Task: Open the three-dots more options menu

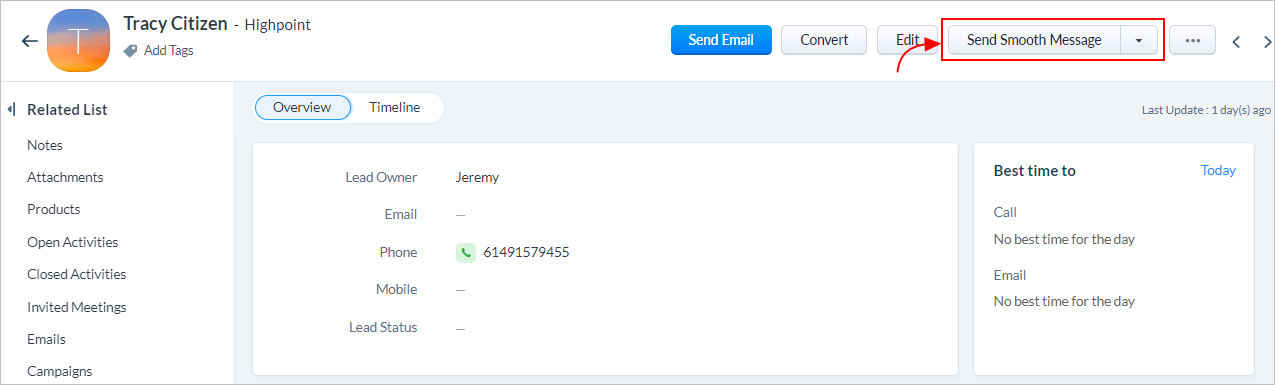Action: tap(1192, 40)
